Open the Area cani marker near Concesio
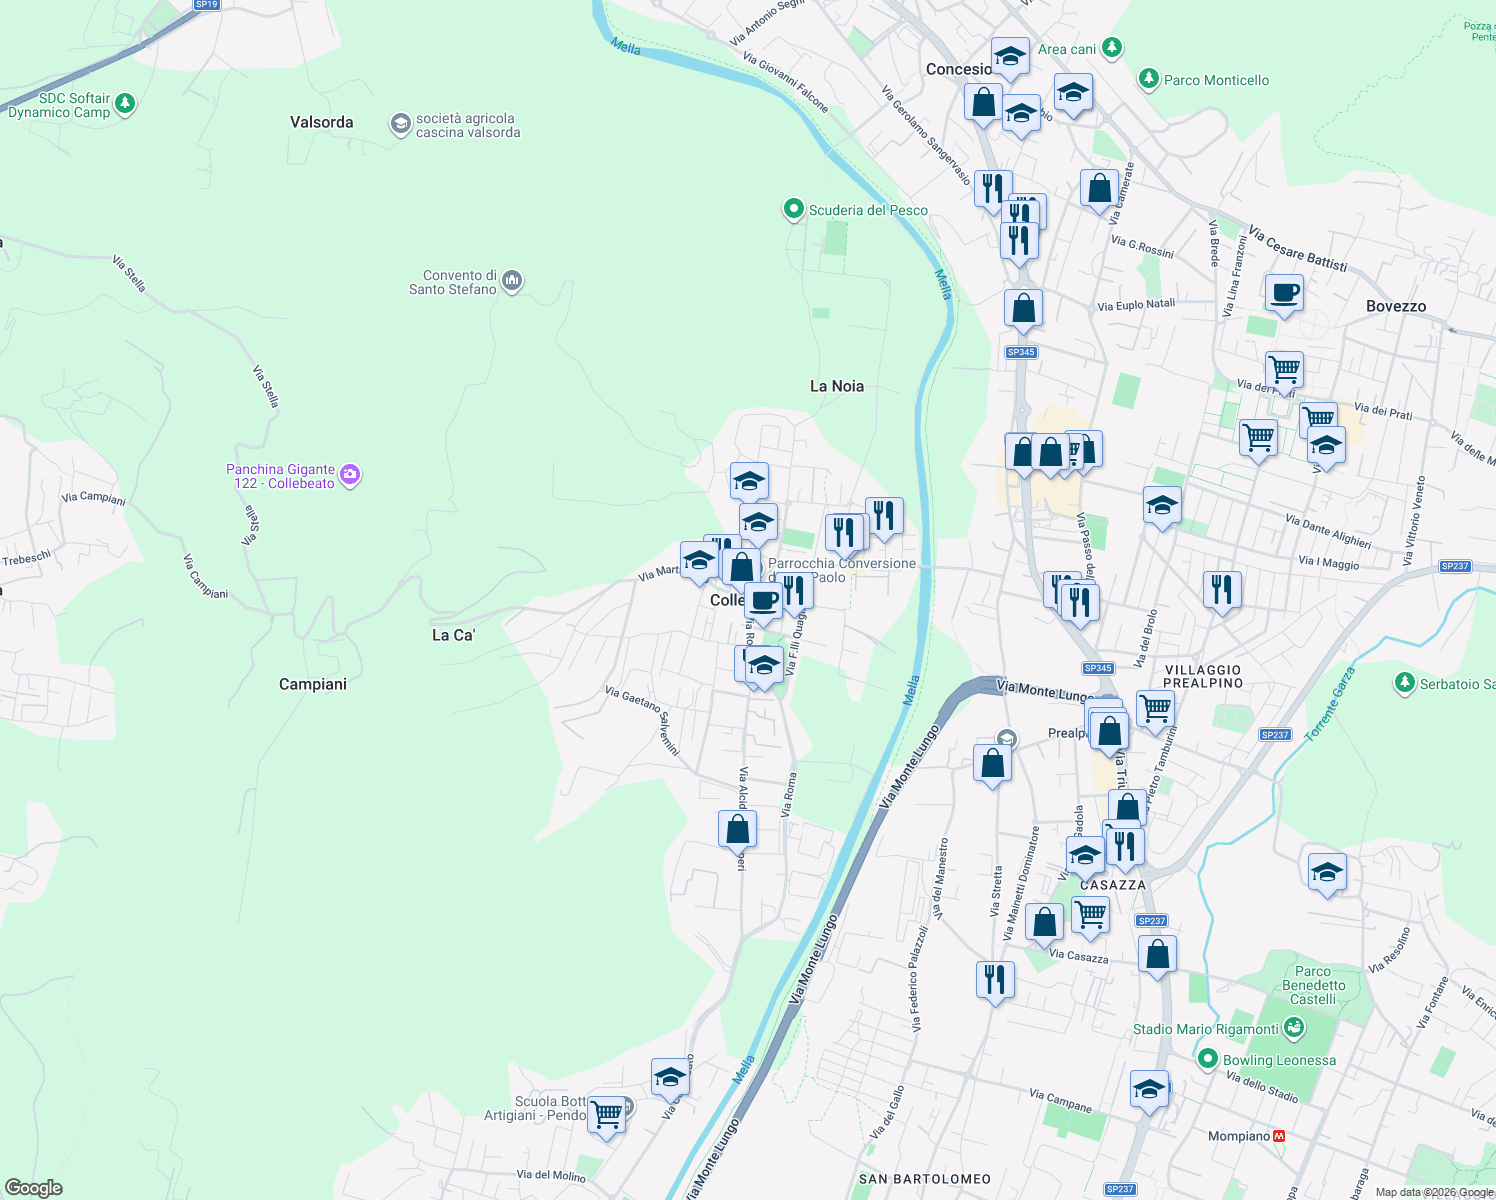The height and width of the screenshot is (1200, 1496). [1111, 49]
